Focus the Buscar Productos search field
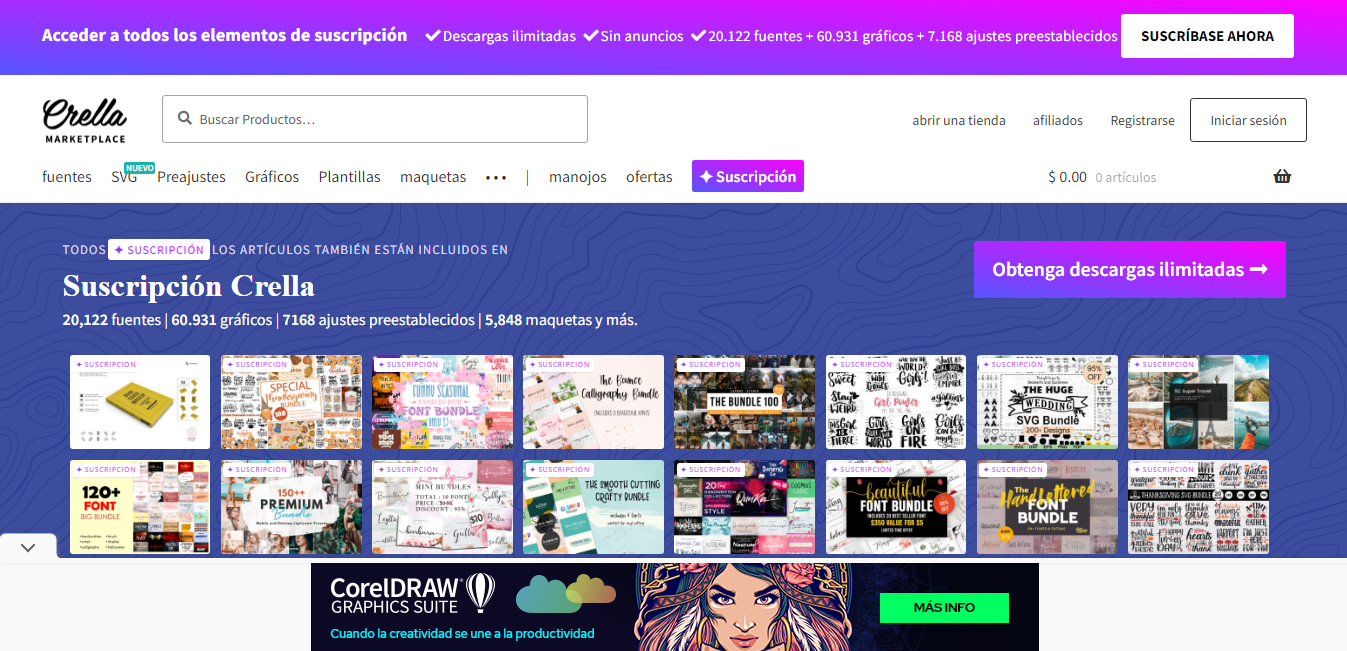This screenshot has width=1347, height=651. pyautogui.click(x=375, y=119)
